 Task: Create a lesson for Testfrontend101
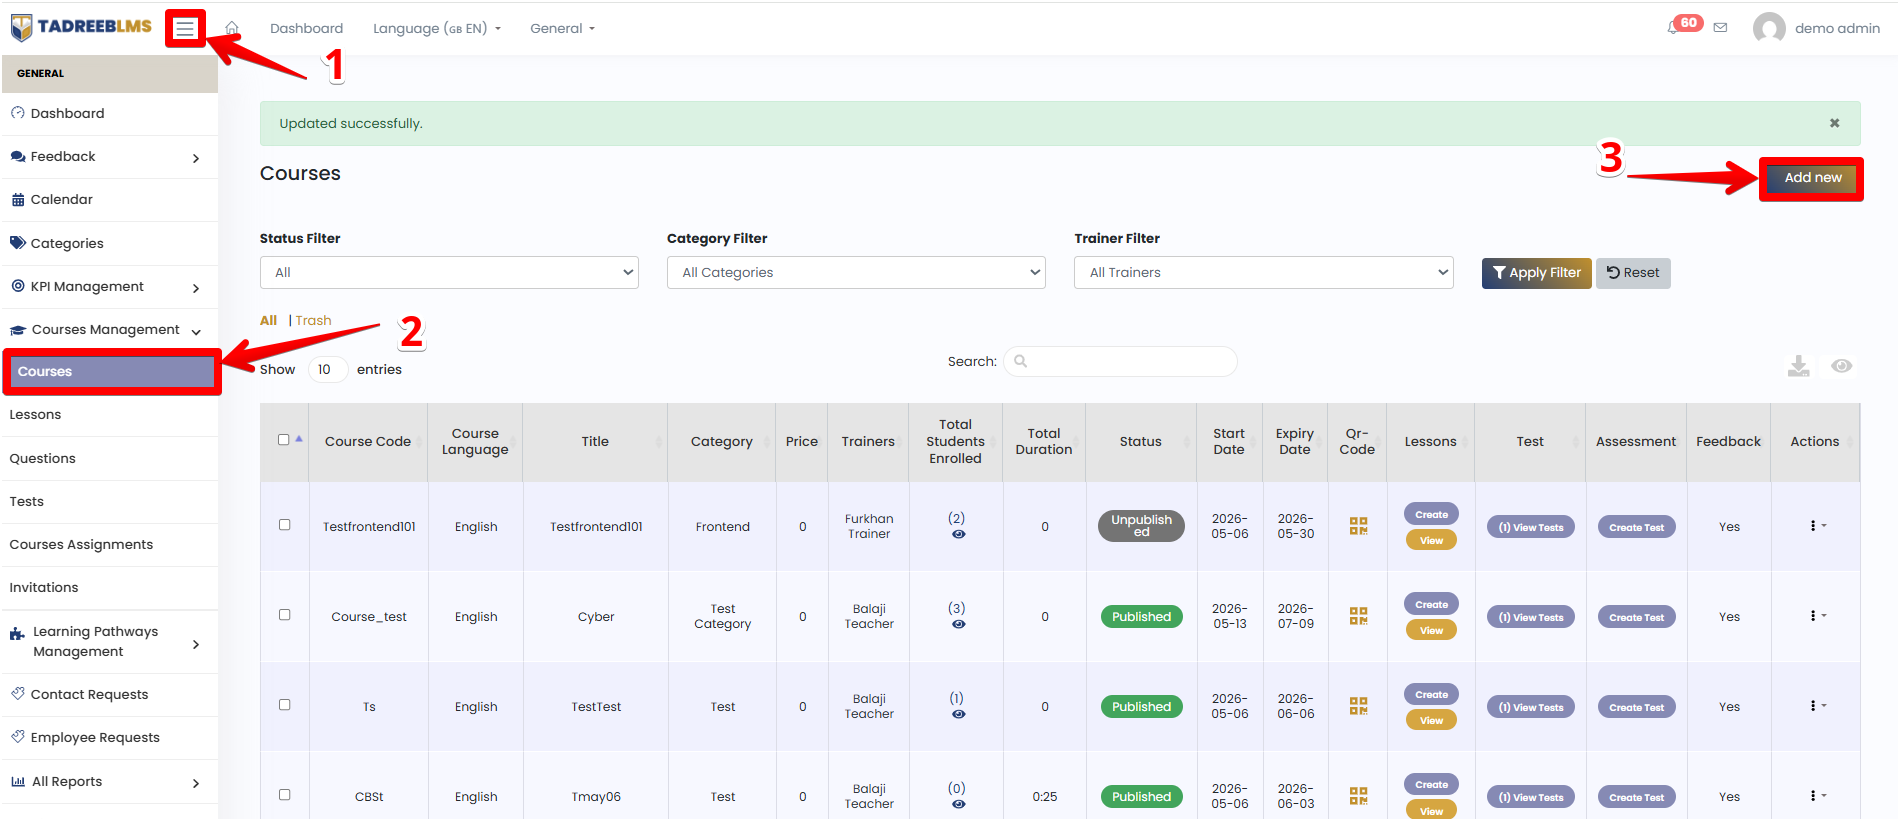1431,514
